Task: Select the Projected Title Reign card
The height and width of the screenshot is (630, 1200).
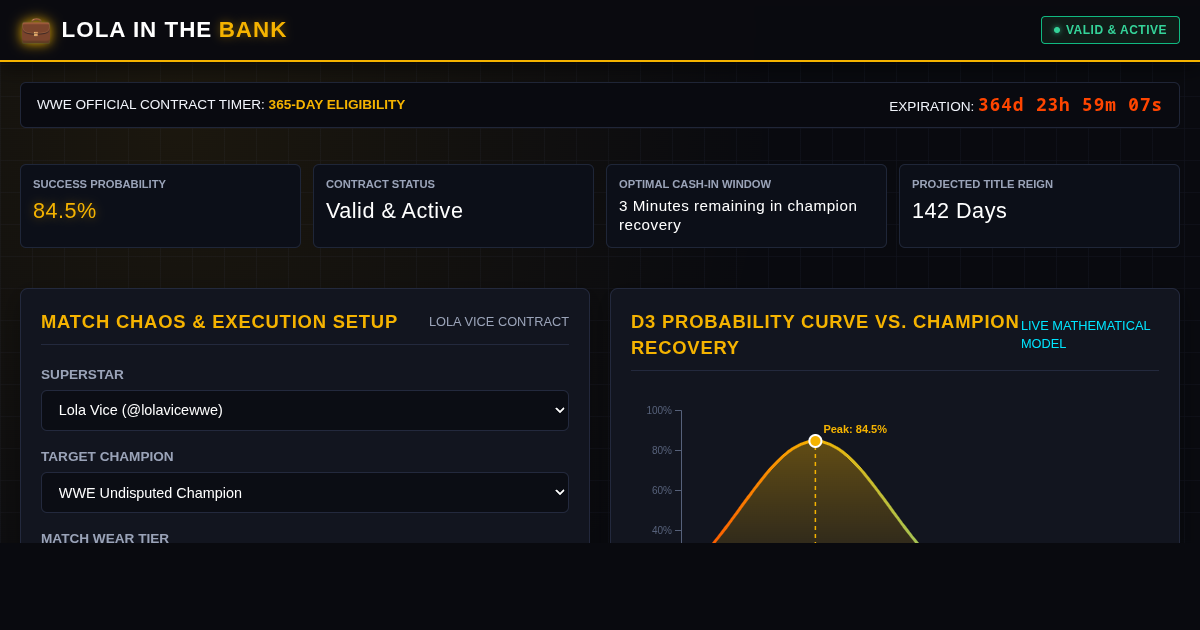Action: click(x=1039, y=206)
